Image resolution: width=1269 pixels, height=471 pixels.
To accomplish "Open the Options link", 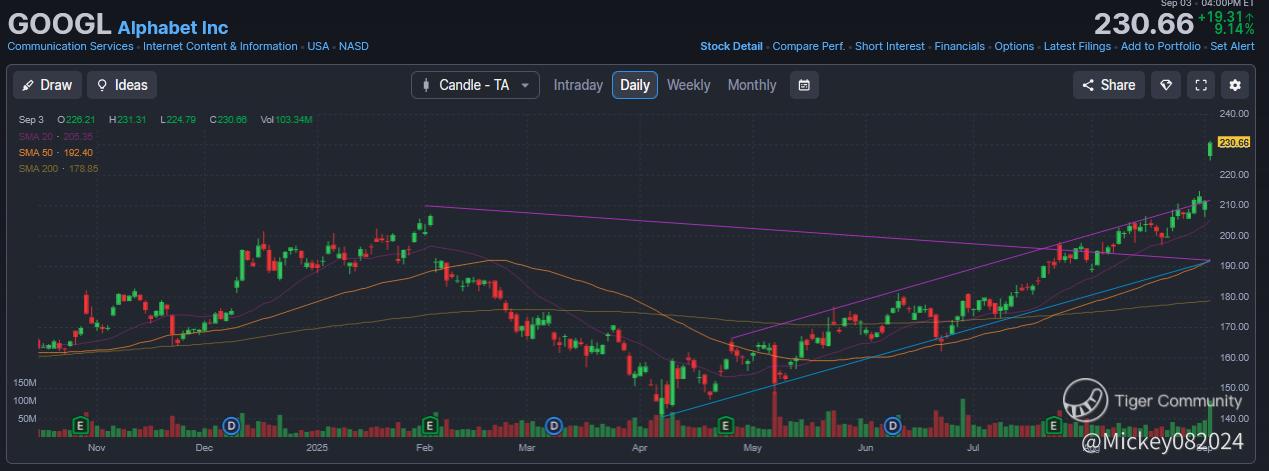I will (x=1014, y=46).
